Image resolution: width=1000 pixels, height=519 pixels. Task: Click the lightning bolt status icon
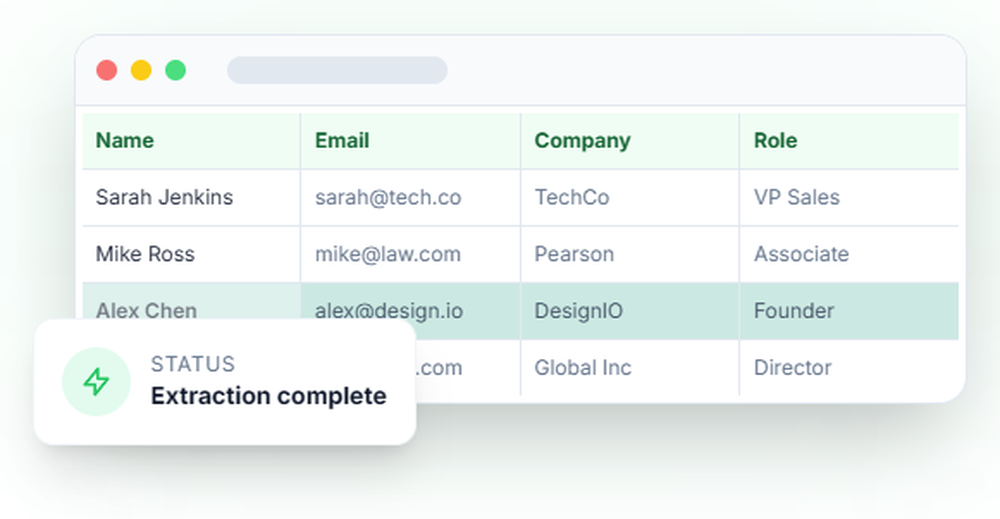point(96,381)
